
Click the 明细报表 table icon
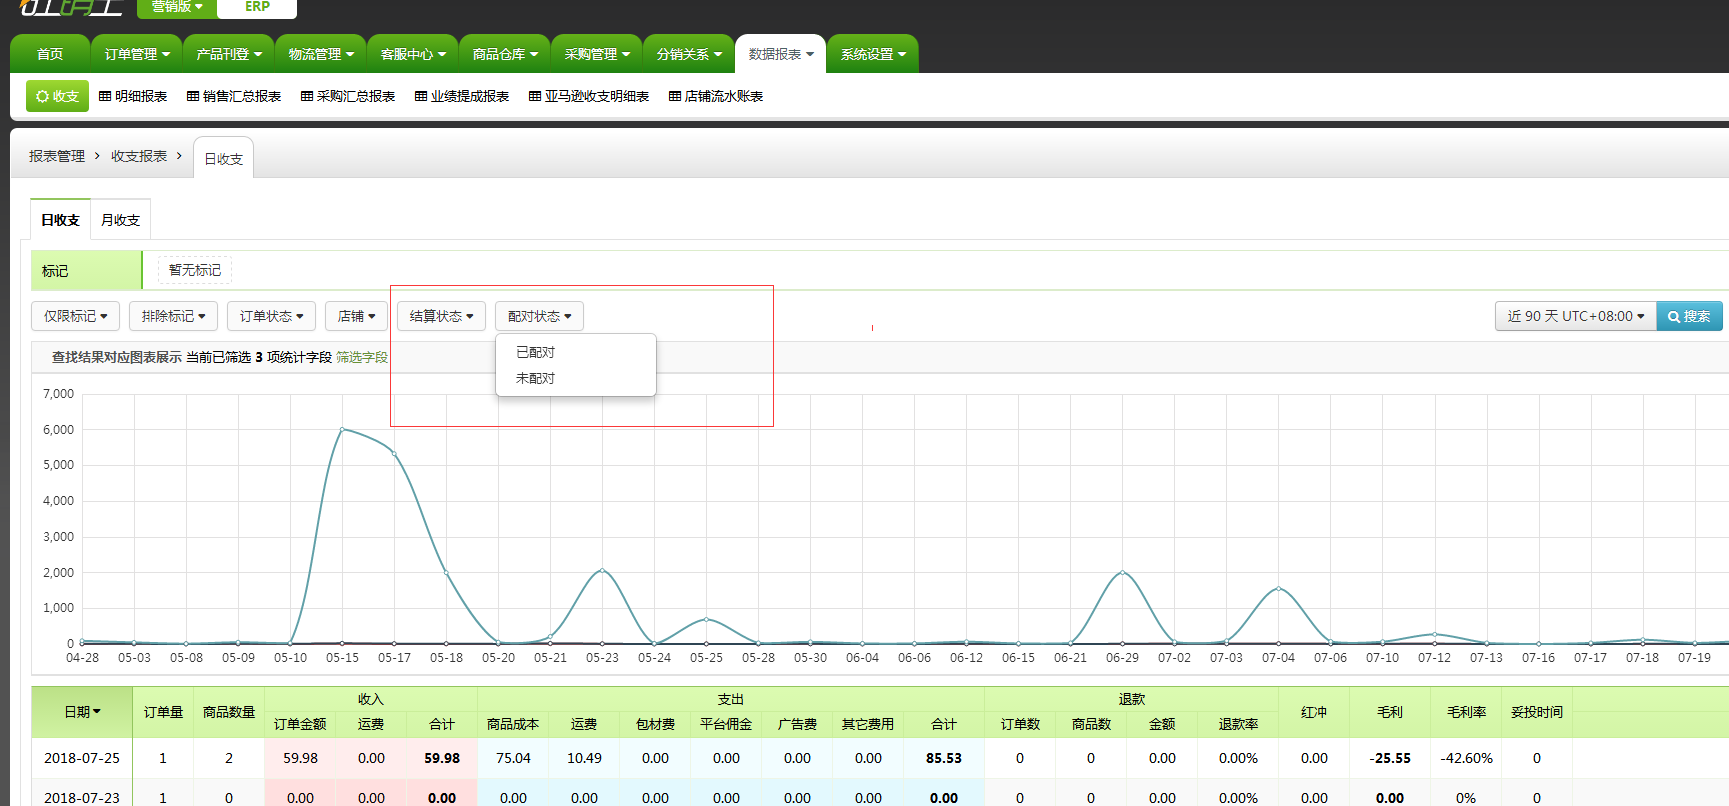(105, 96)
